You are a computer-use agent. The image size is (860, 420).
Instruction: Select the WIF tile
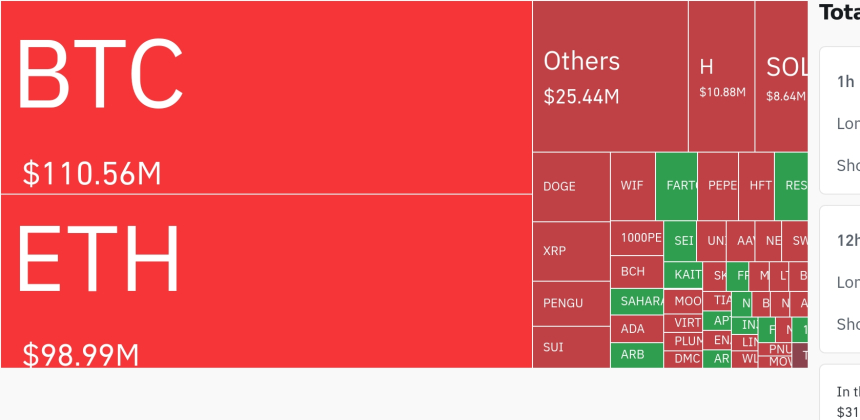click(x=632, y=186)
